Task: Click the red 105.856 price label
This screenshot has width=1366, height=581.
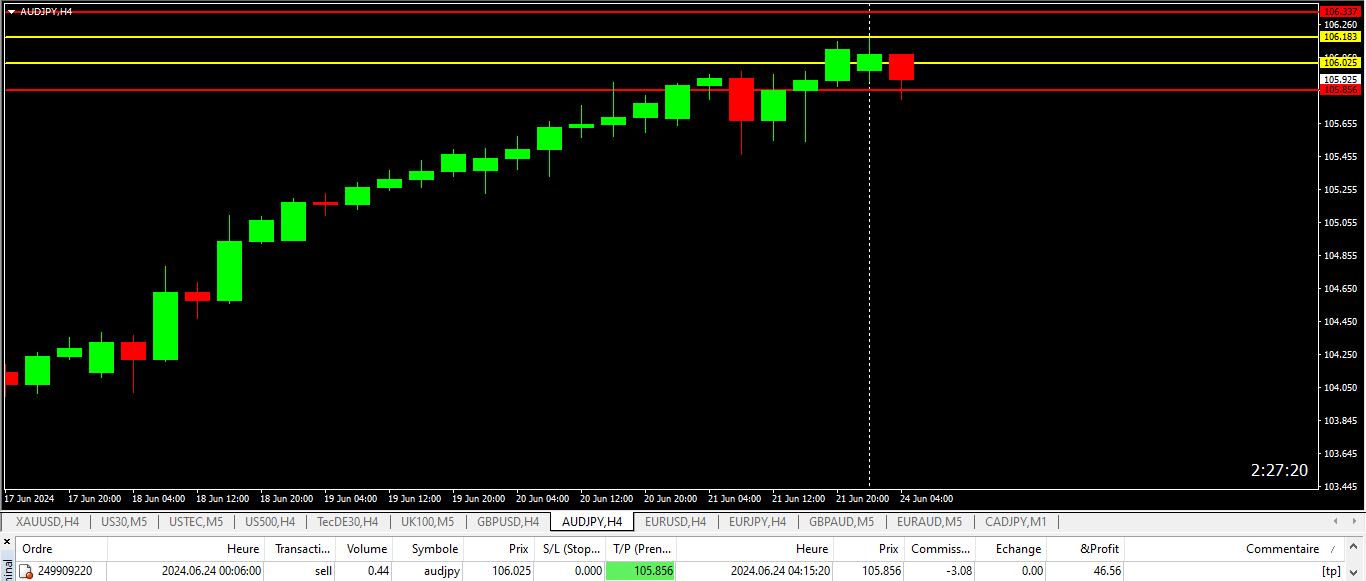Action: pyautogui.click(x=1341, y=90)
